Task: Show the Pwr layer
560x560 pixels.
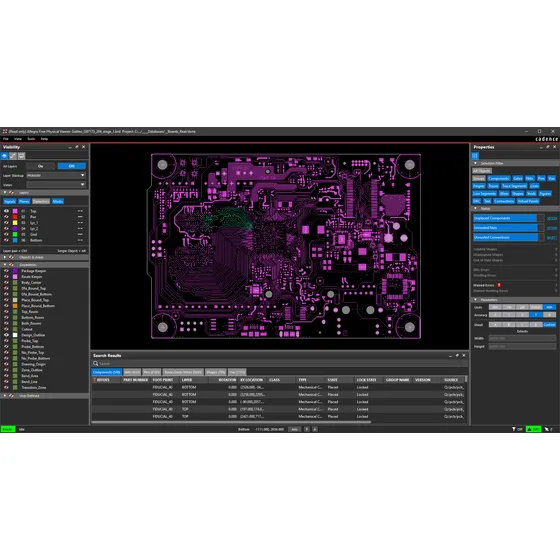Action: tap(6, 217)
